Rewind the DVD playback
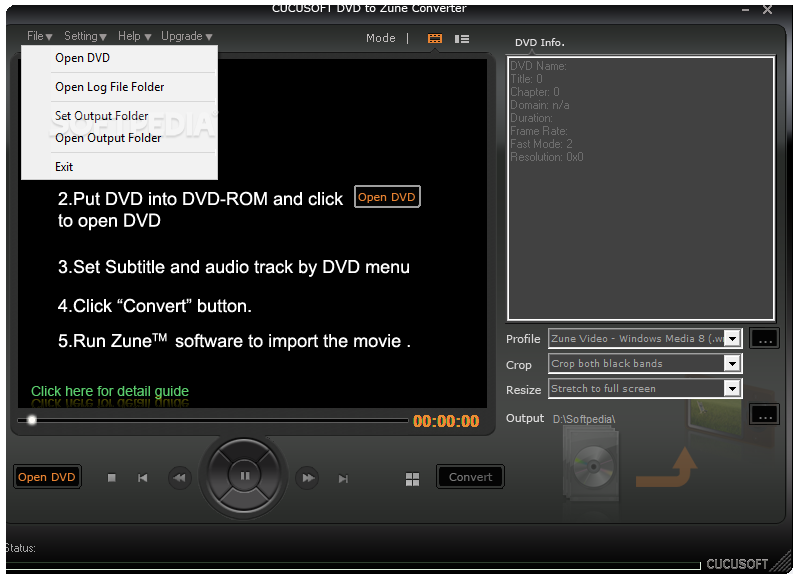The width and height of the screenshot is (793, 574). point(180,478)
